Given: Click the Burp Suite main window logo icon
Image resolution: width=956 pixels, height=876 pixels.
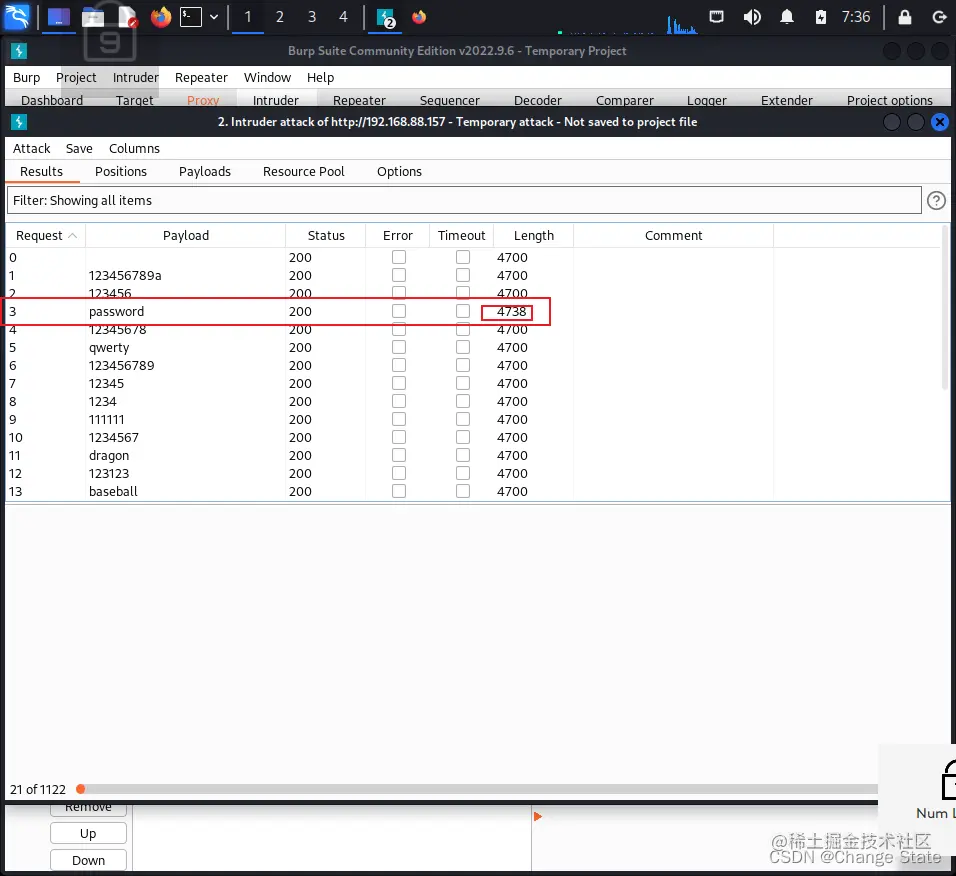Looking at the screenshot, I should tap(19, 51).
